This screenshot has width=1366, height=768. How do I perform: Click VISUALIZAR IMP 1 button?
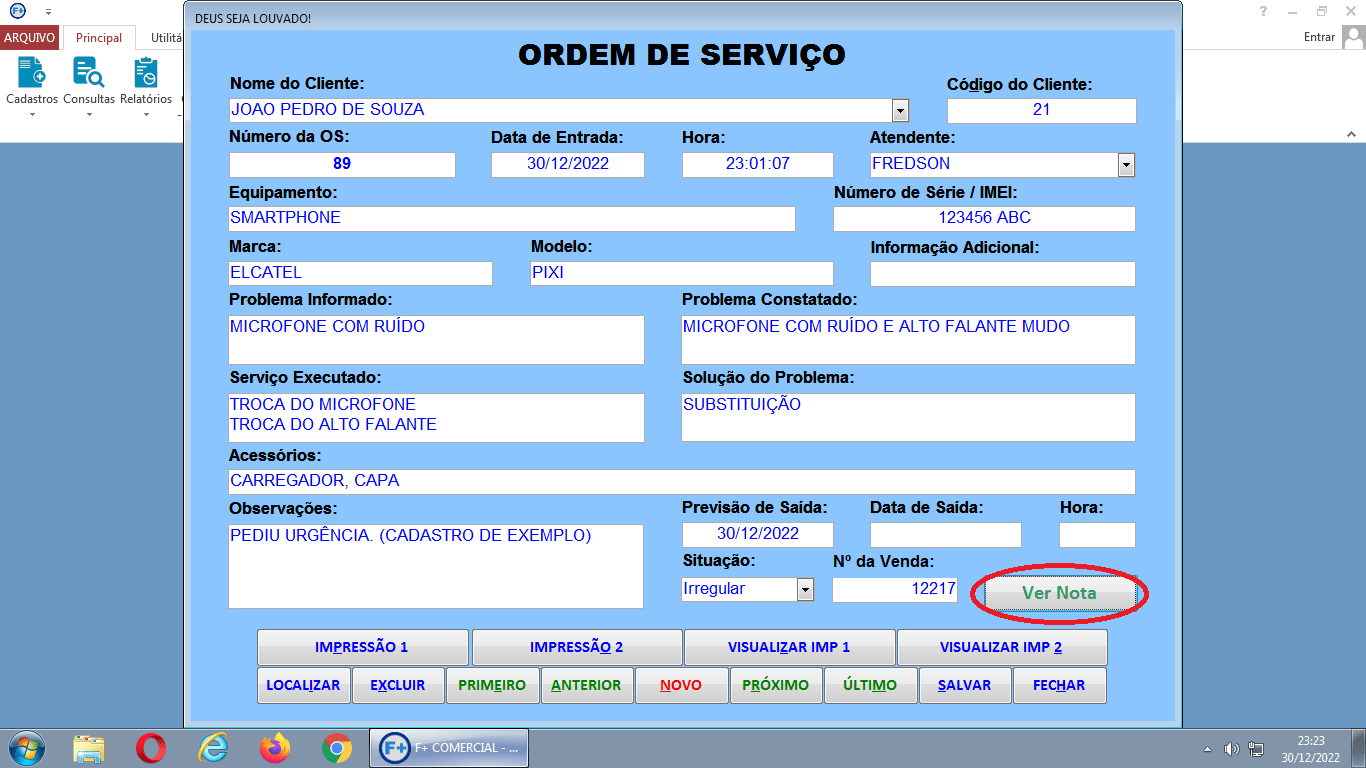click(789, 647)
